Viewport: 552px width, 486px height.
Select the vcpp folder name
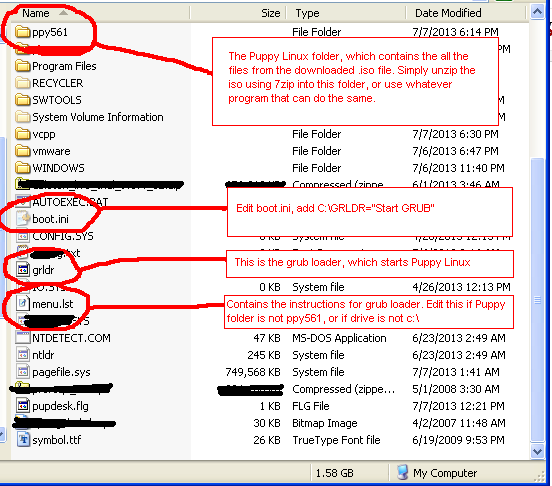point(44,134)
